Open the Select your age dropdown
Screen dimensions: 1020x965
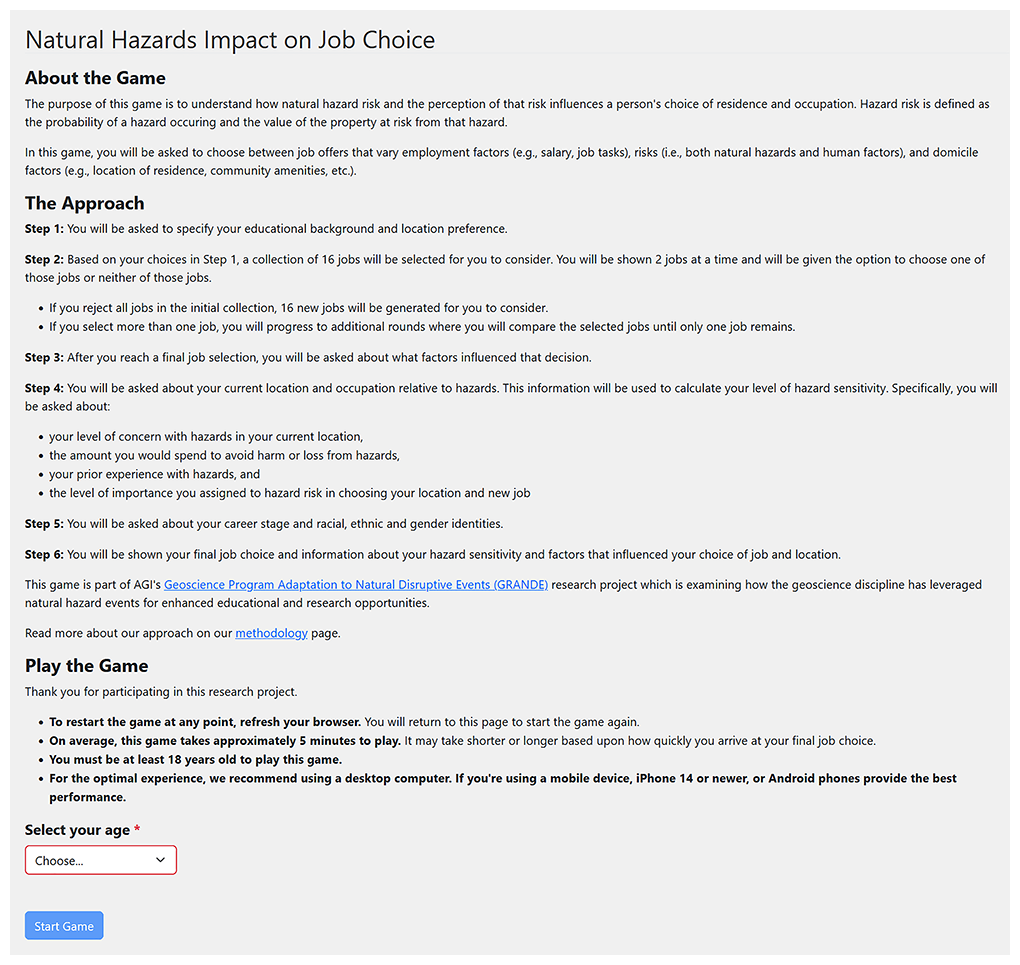tap(100, 860)
